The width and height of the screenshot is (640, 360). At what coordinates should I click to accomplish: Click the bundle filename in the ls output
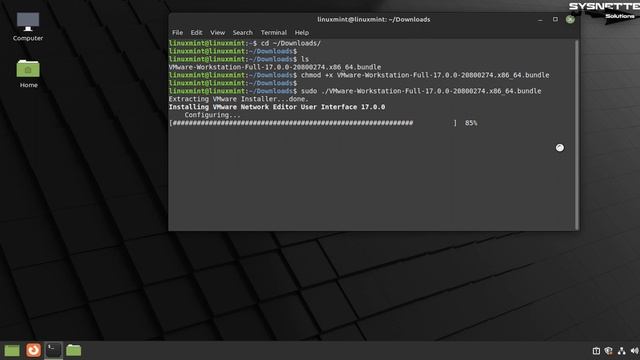275,67
